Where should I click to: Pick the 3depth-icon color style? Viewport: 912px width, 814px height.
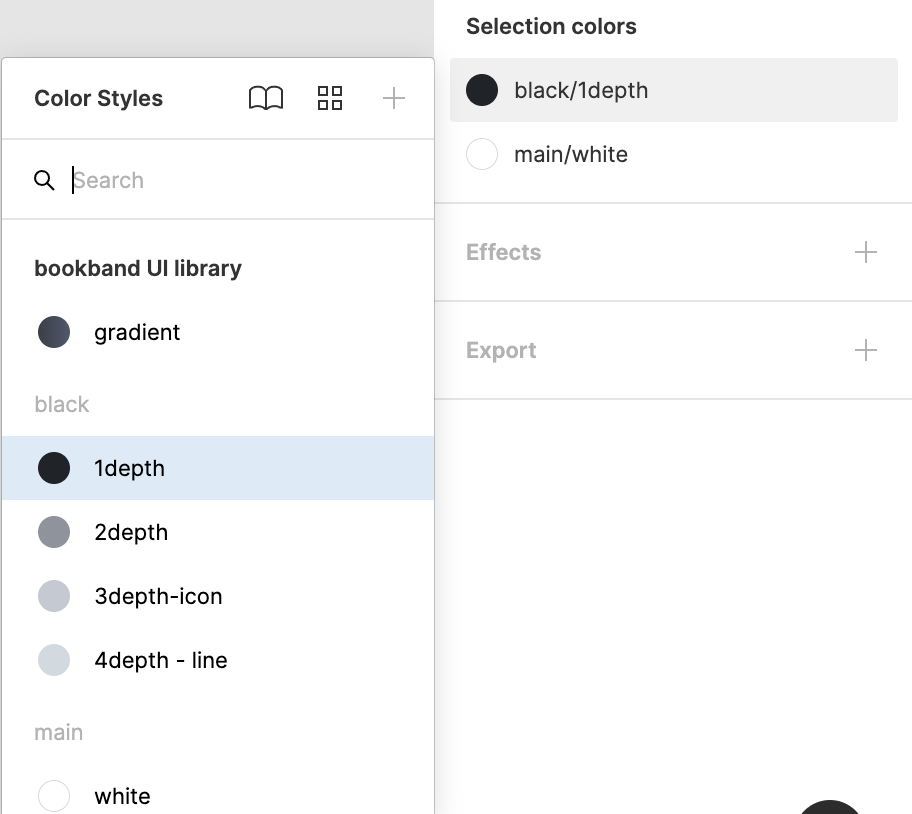[x=158, y=596]
